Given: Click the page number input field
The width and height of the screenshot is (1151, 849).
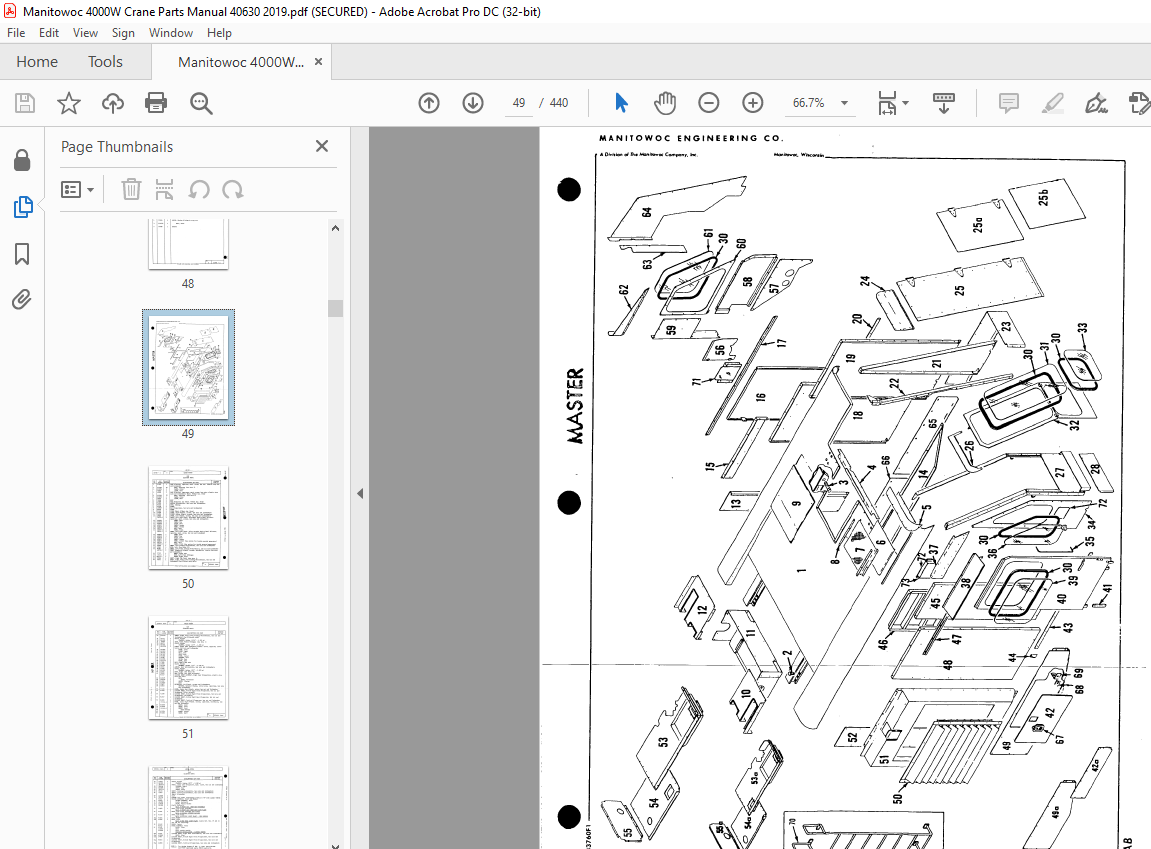Looking at the screenshot, I should click(519, 103).
